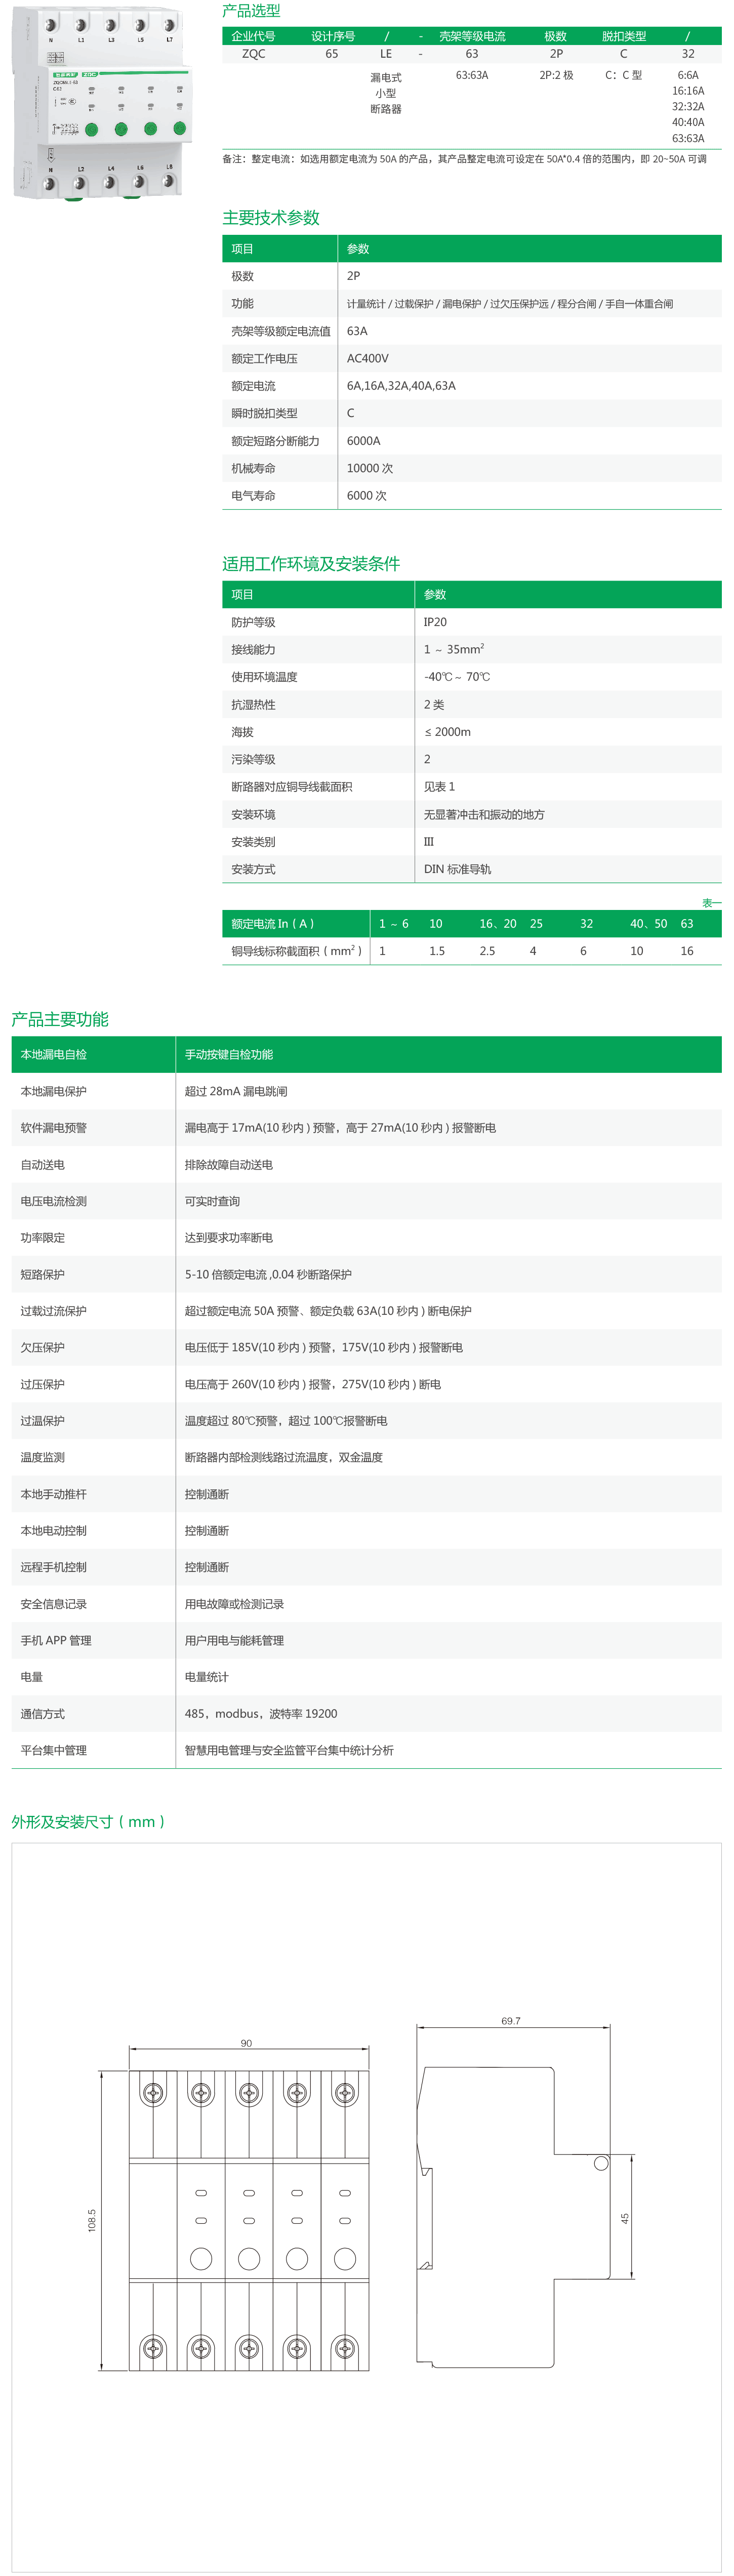Select the ZQC cell under 企业代号
The height and width of the screenshot is (2576, 734).
pyautogui.click(x=254, y=54)
